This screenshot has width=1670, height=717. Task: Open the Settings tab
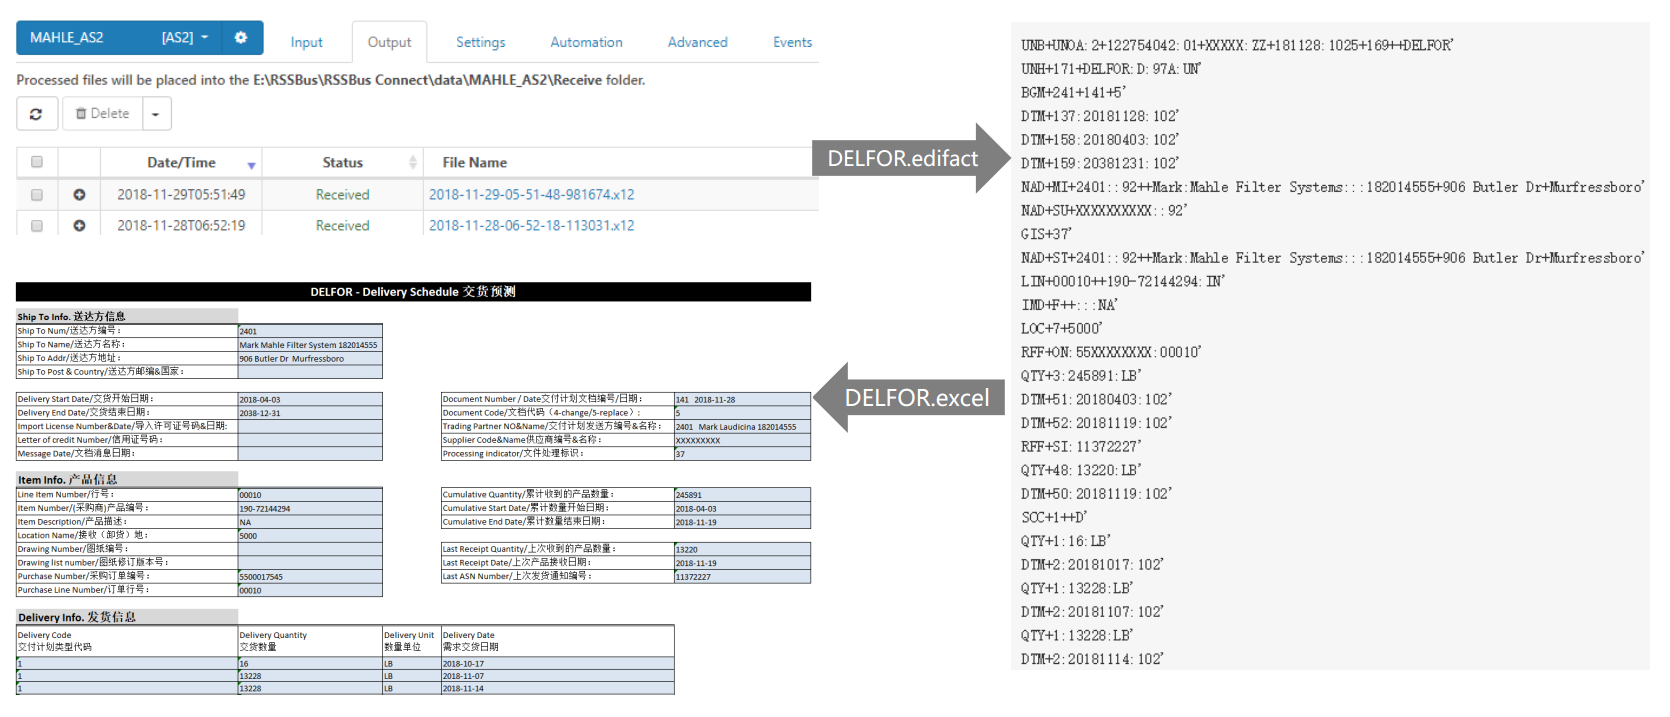coord(480,42)
